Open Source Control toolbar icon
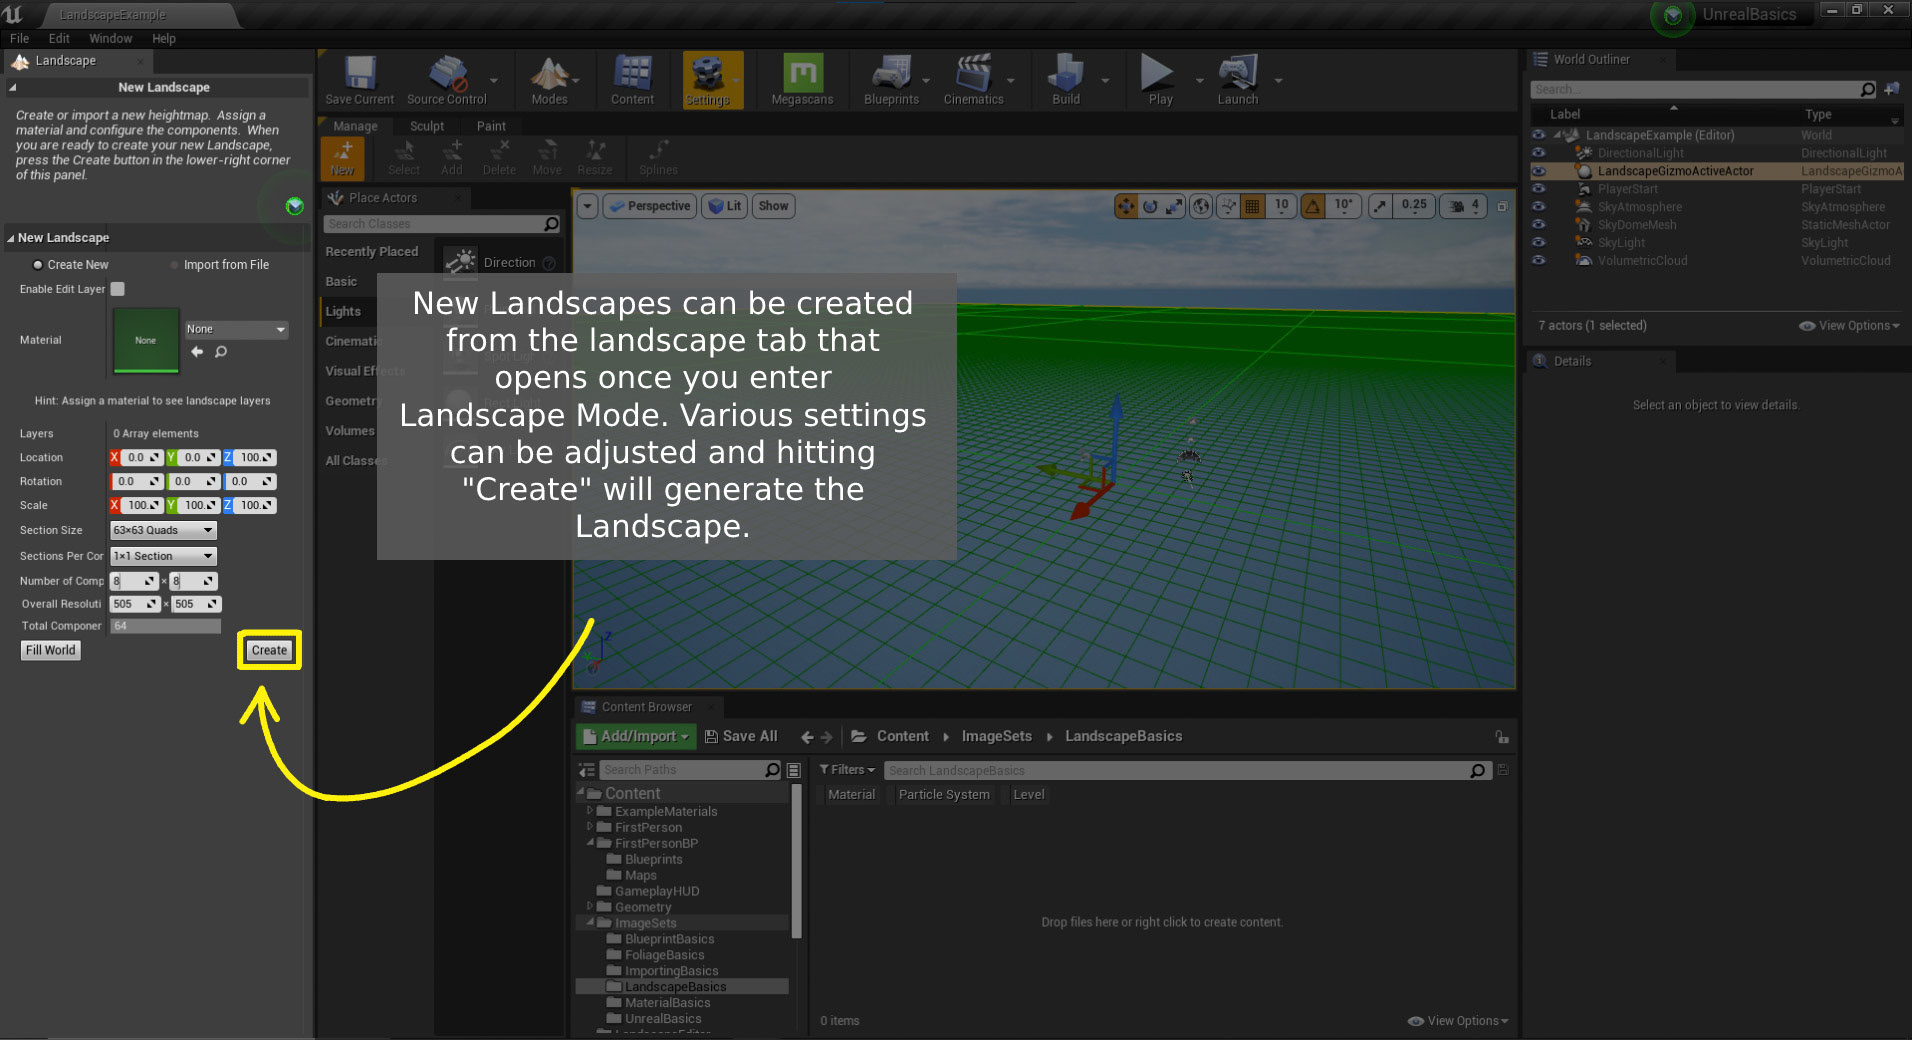1912x1040 pixels. (x=447, y=80)
